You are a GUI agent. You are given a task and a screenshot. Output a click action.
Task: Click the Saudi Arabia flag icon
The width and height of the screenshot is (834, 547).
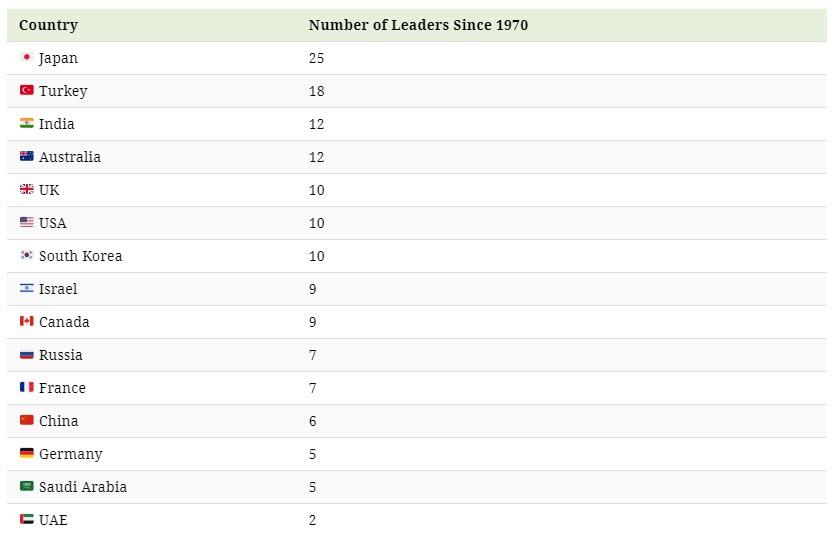click(27, 486)
